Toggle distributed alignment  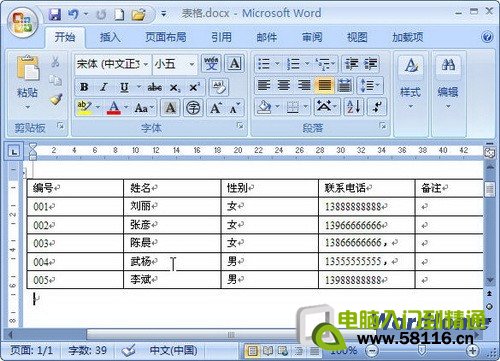(344, 85)
